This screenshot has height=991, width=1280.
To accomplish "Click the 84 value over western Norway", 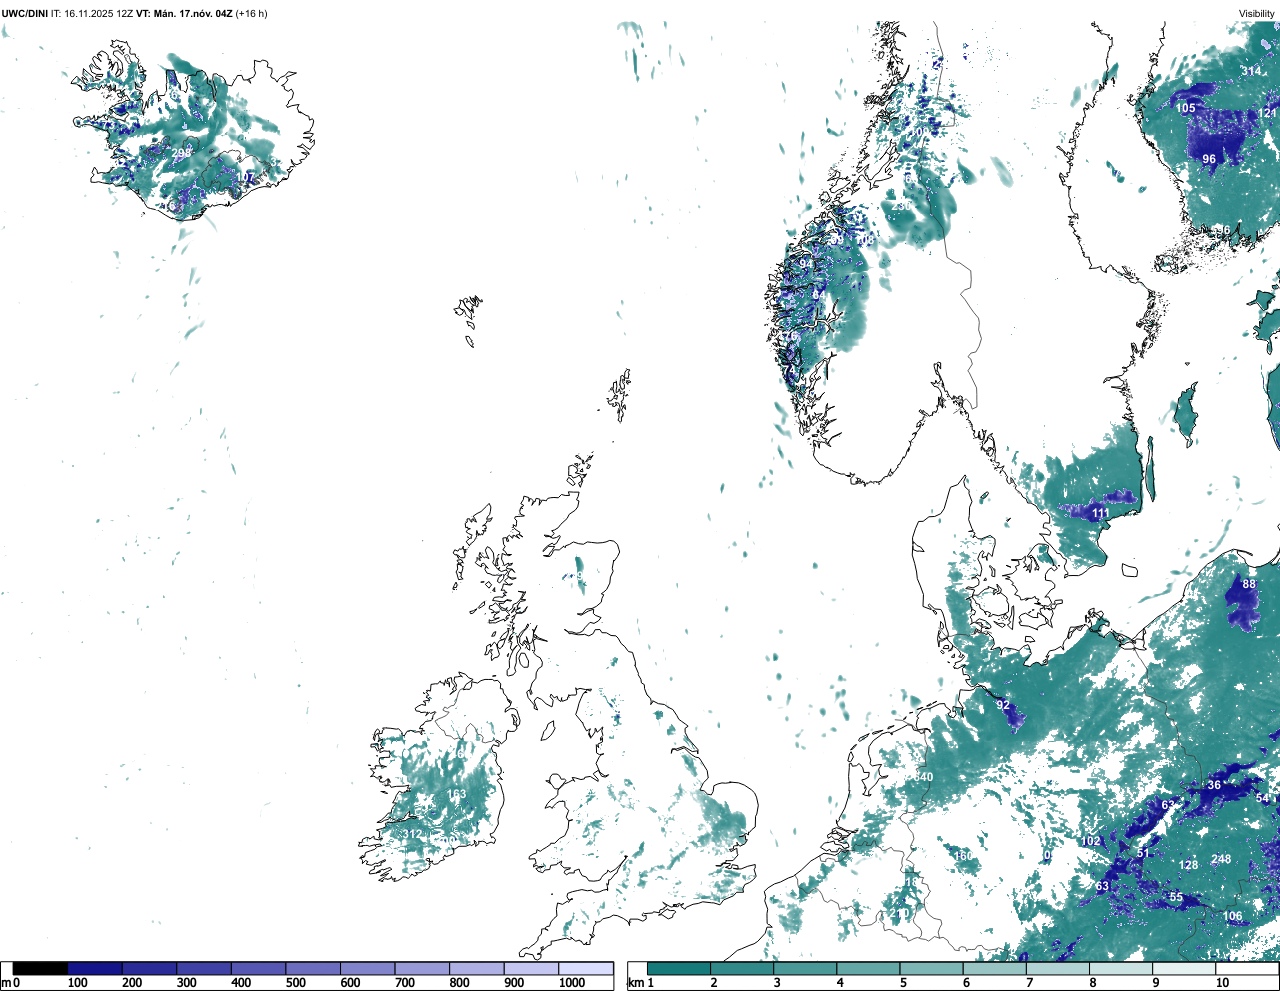I will (819, 295).
